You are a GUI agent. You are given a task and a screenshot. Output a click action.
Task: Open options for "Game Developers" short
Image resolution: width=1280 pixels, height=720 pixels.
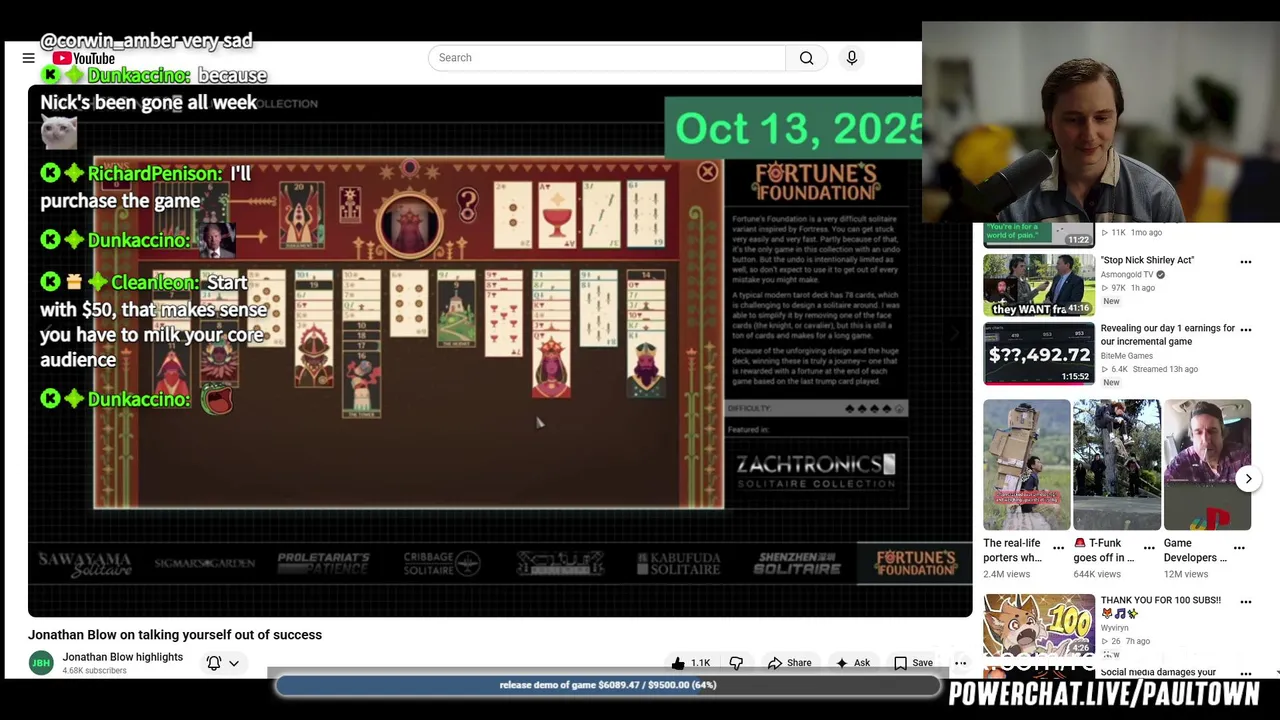point(1239,548)
